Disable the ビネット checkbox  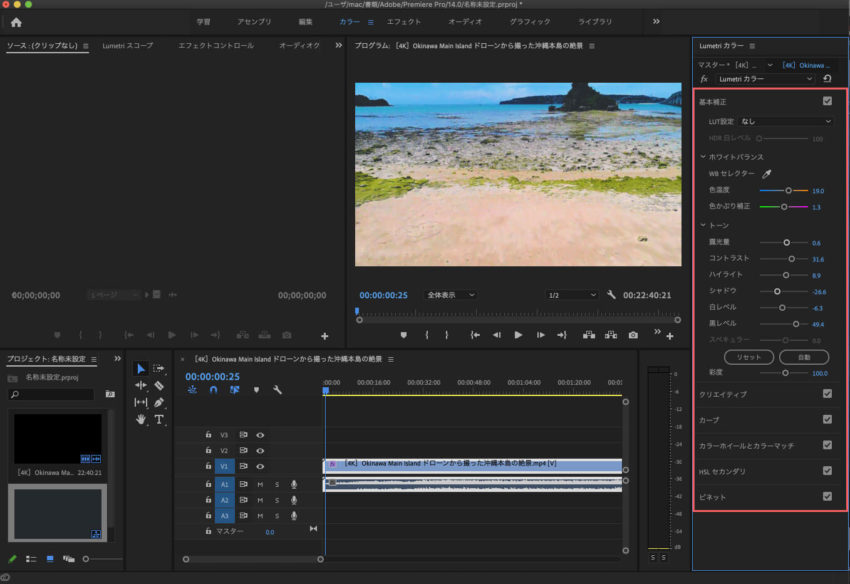(x=827, y=496)
